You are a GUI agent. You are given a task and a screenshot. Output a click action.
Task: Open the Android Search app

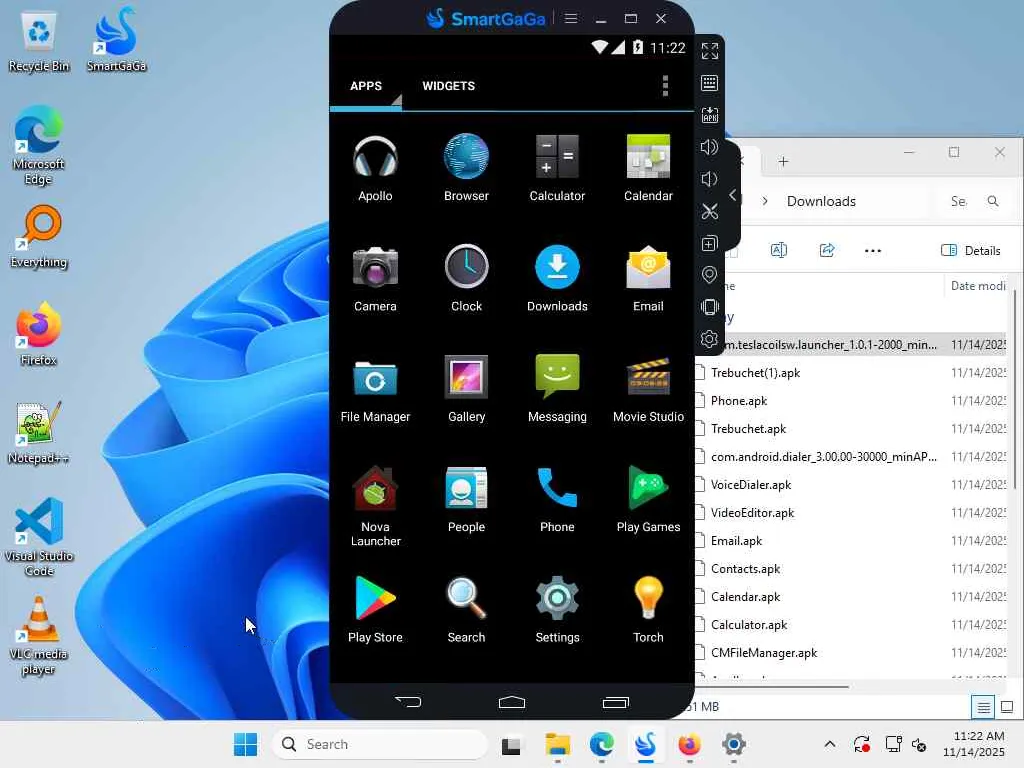[466, 609]
